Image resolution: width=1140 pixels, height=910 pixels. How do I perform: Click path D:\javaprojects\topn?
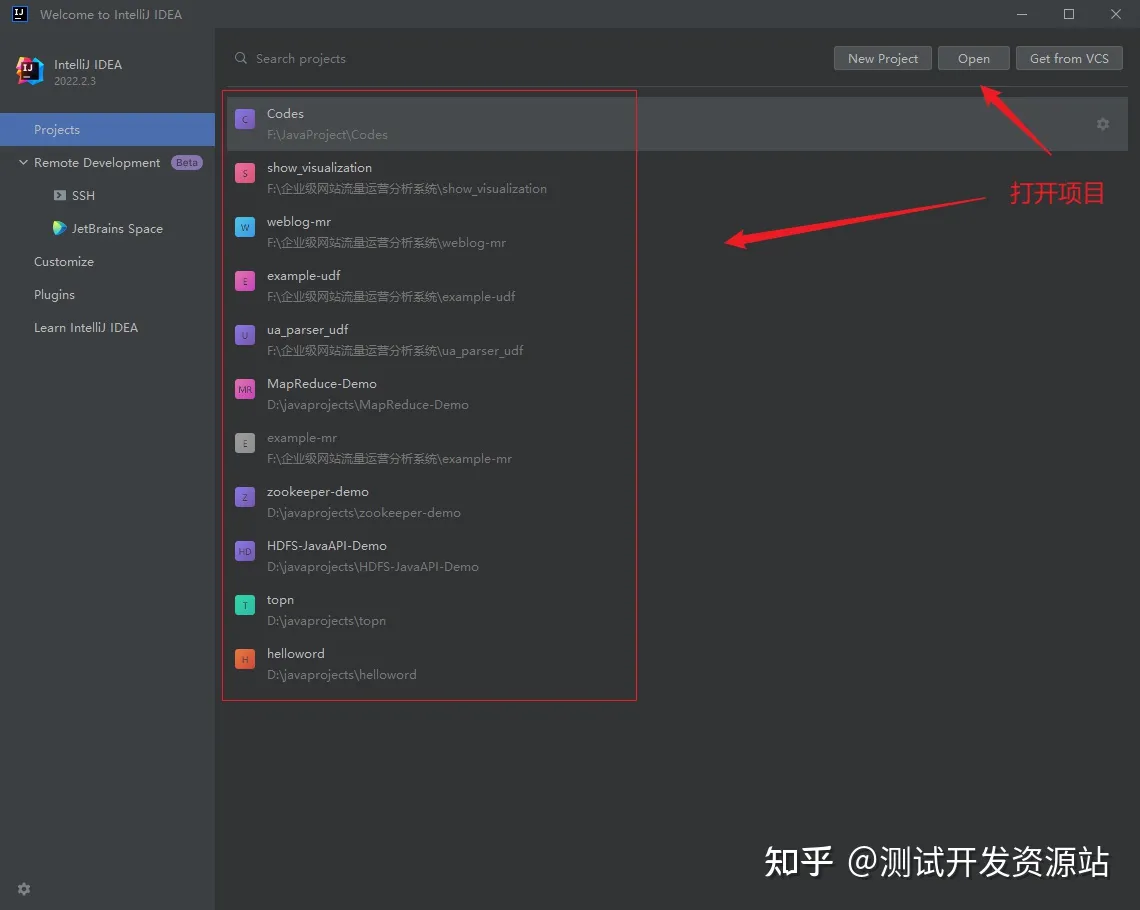[x=326, y=621]
